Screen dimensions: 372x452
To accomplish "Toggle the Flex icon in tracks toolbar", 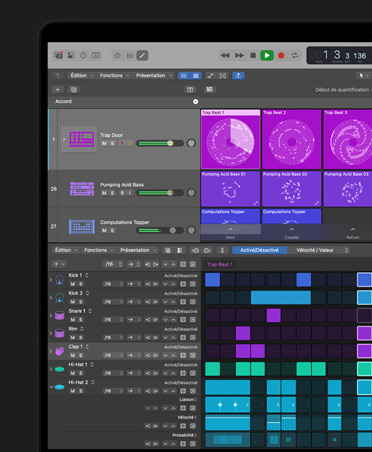I will (223, 76).
